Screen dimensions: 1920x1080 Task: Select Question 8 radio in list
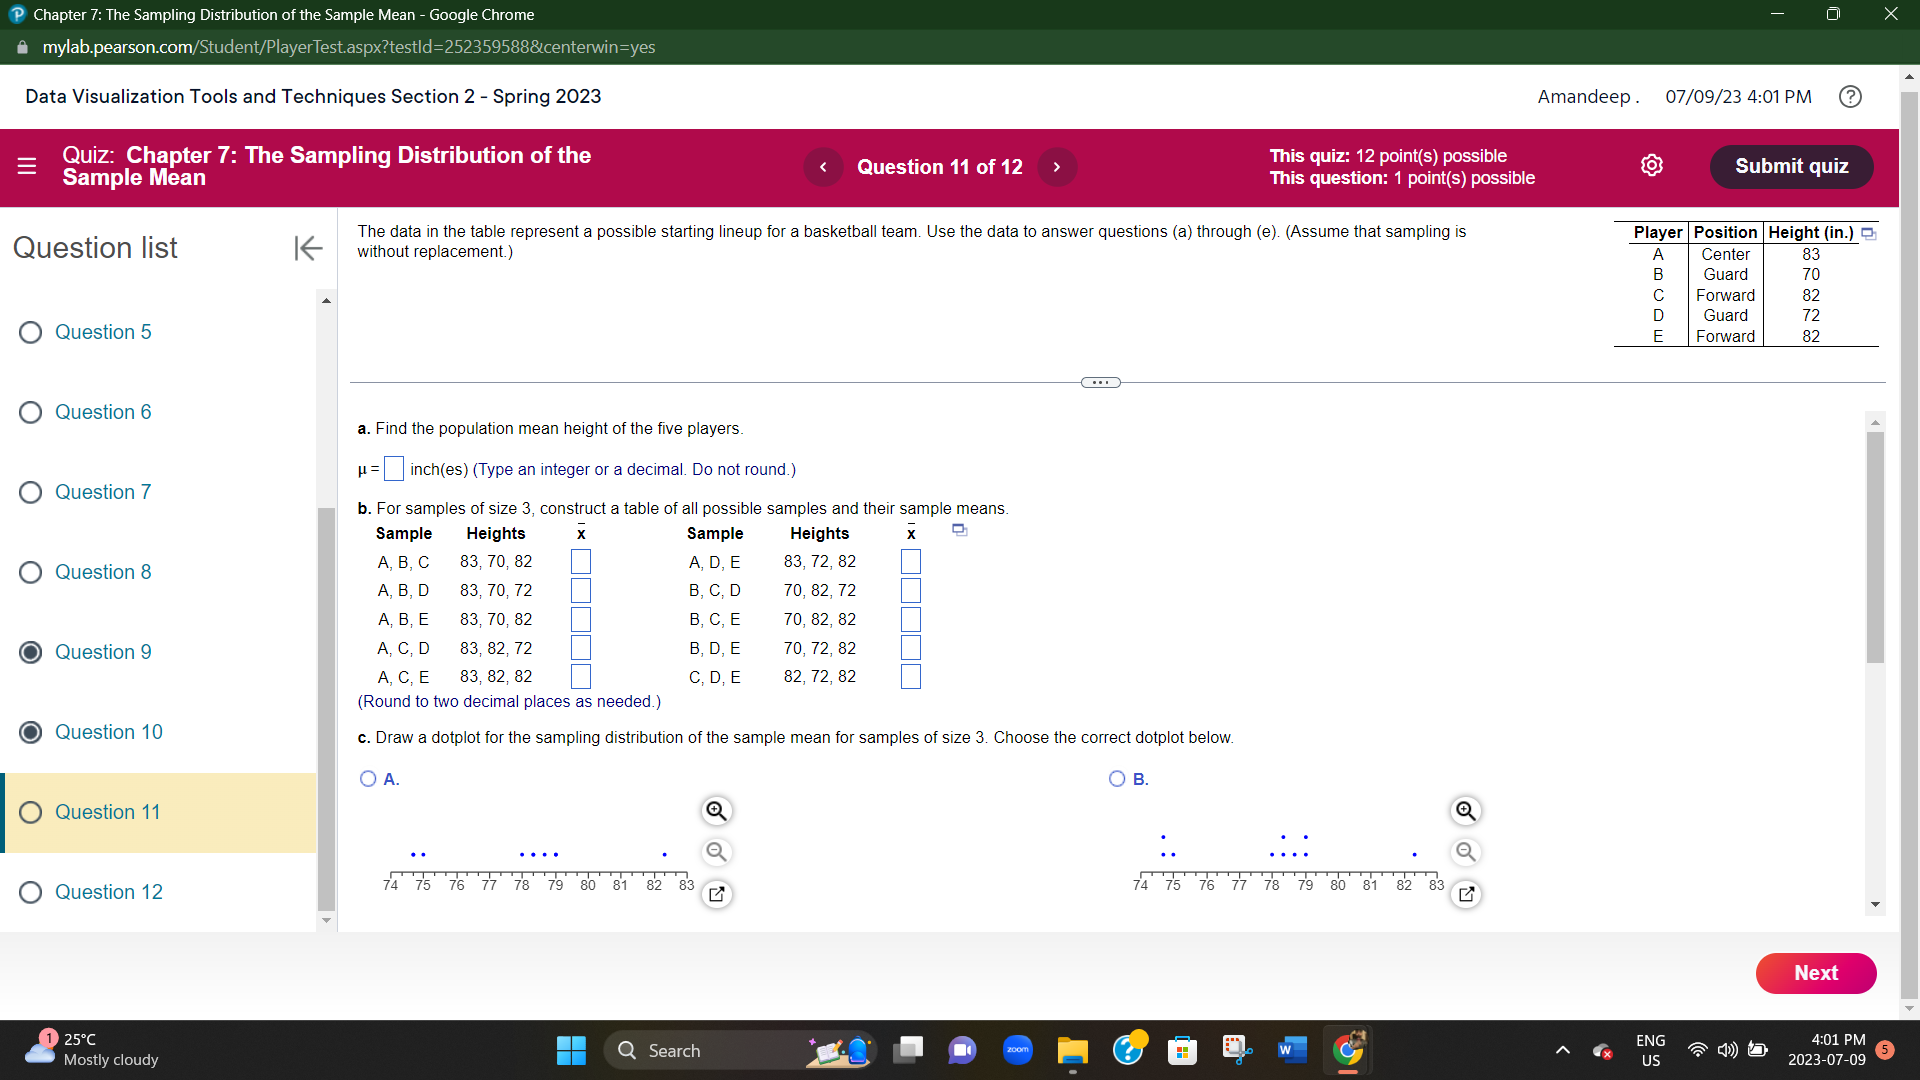tap(31, 572)
